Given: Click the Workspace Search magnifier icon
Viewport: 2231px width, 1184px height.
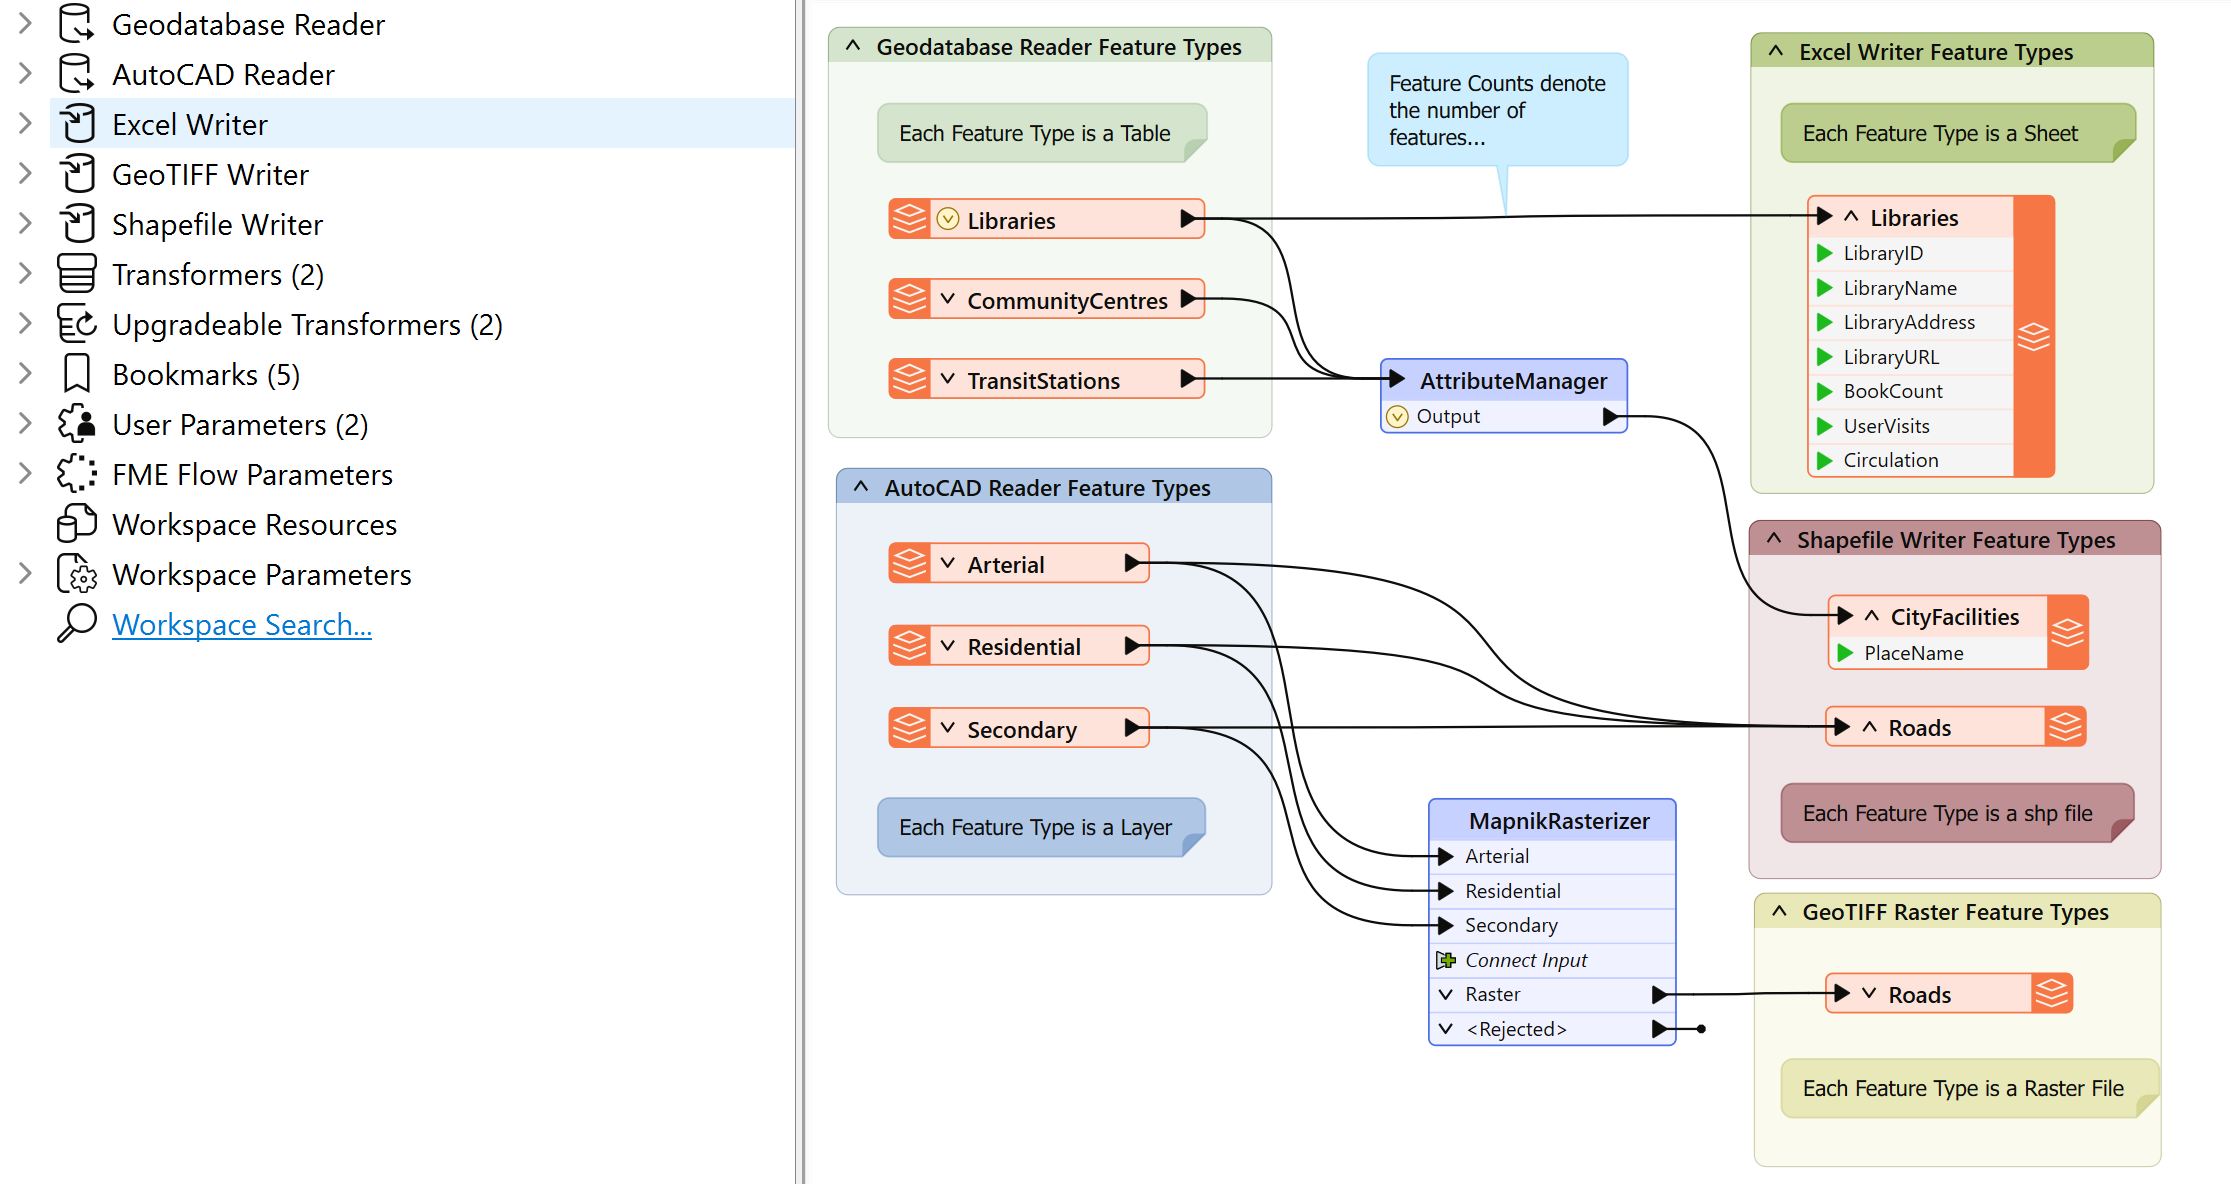Looking at the screenshot, I should coord(75,624).
